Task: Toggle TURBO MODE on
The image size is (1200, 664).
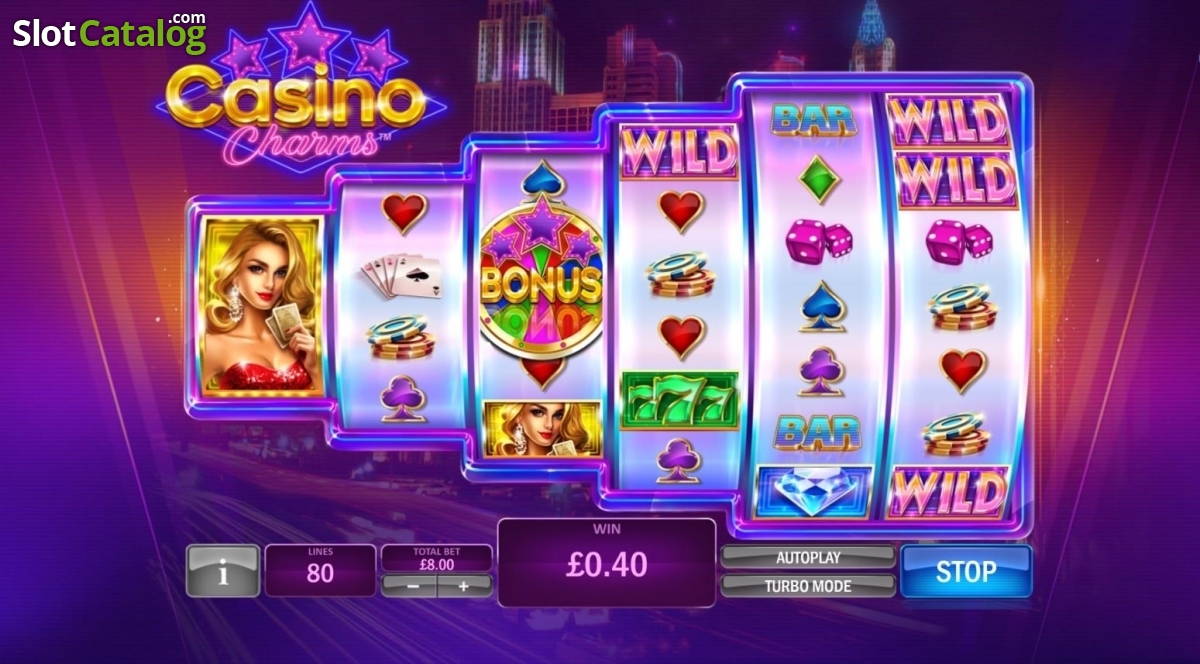Action: [808, 585]
